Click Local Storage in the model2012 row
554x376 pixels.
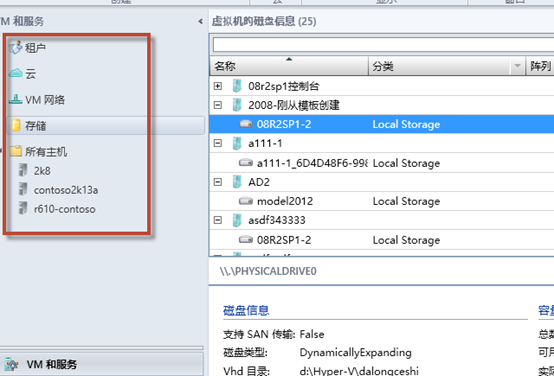[406, 201]
